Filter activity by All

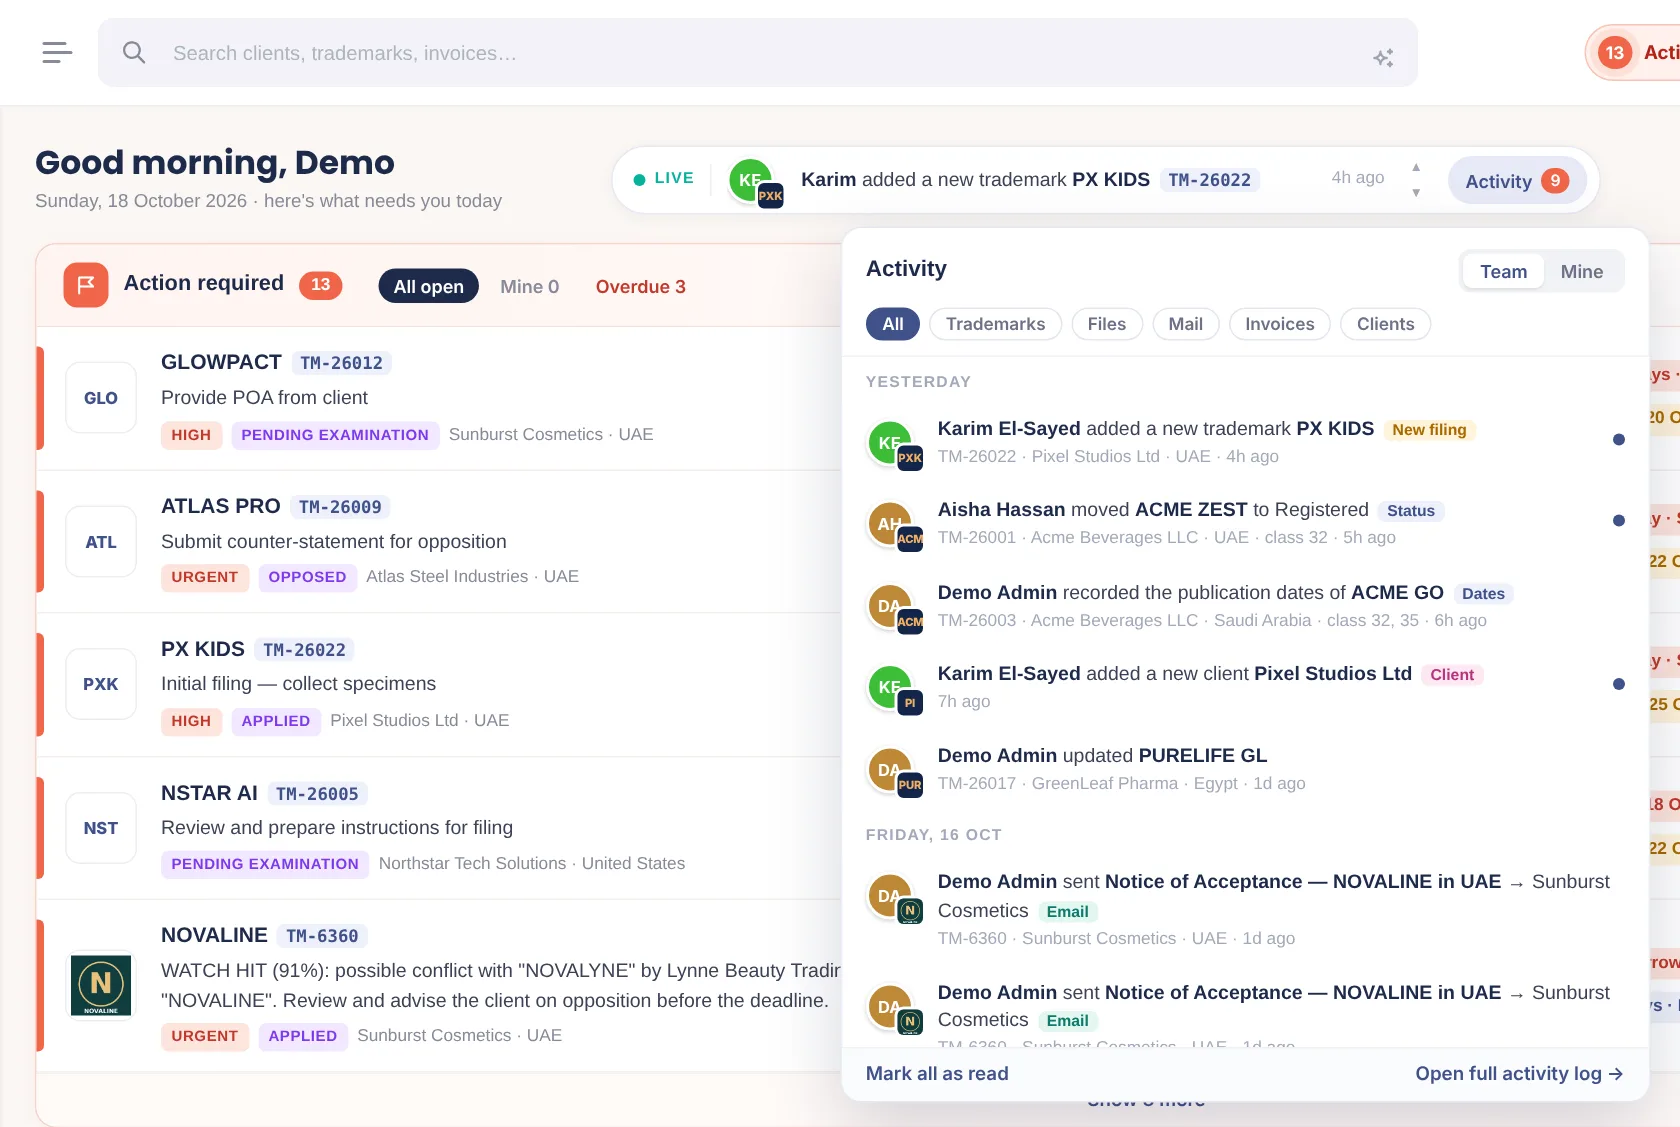(893, 324)
